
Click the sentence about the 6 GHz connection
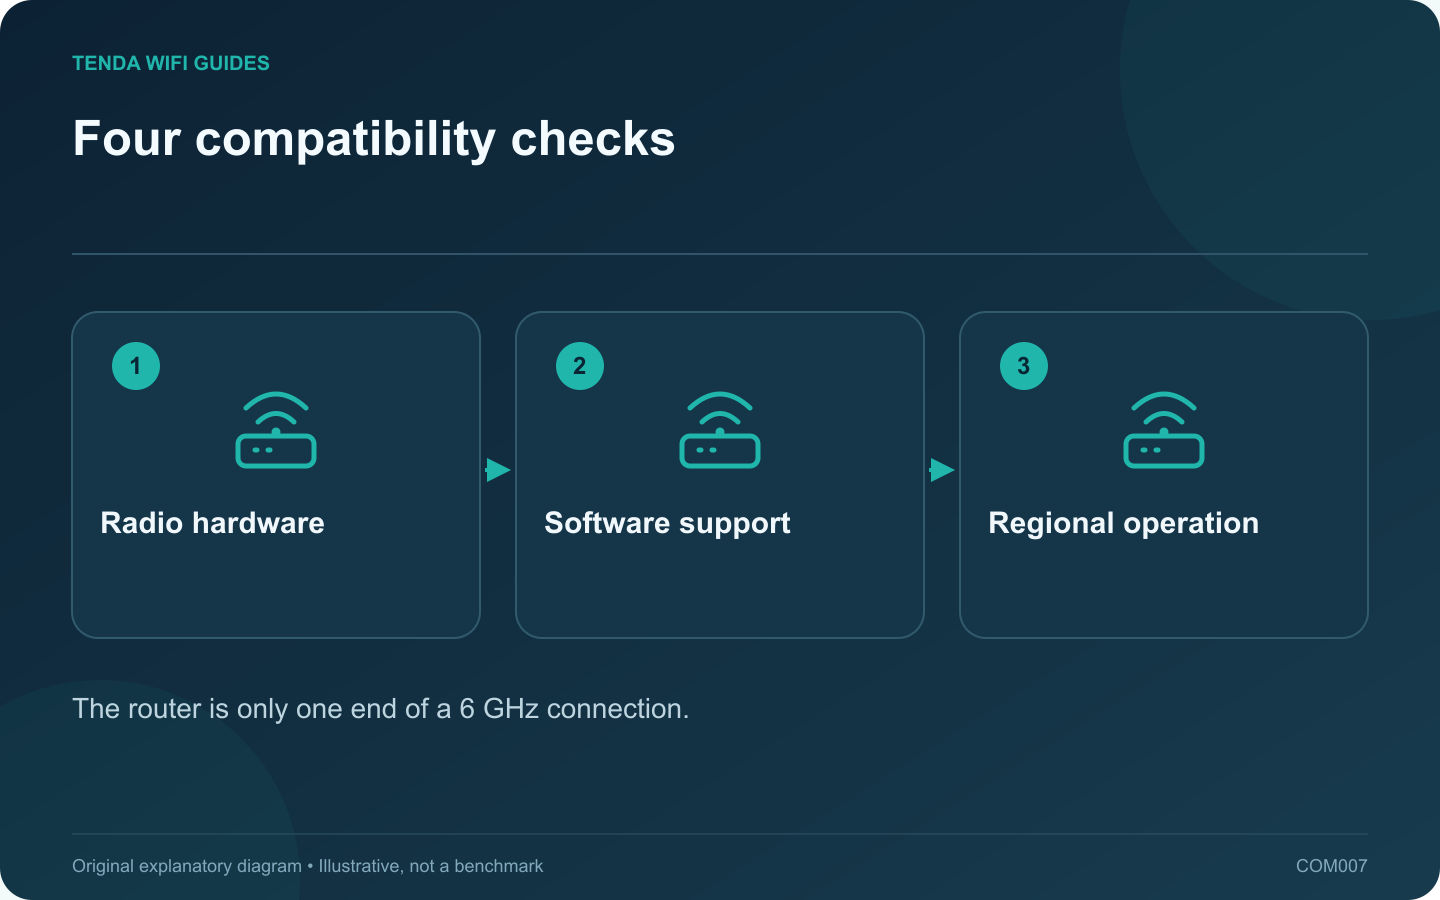coord(381,709)
